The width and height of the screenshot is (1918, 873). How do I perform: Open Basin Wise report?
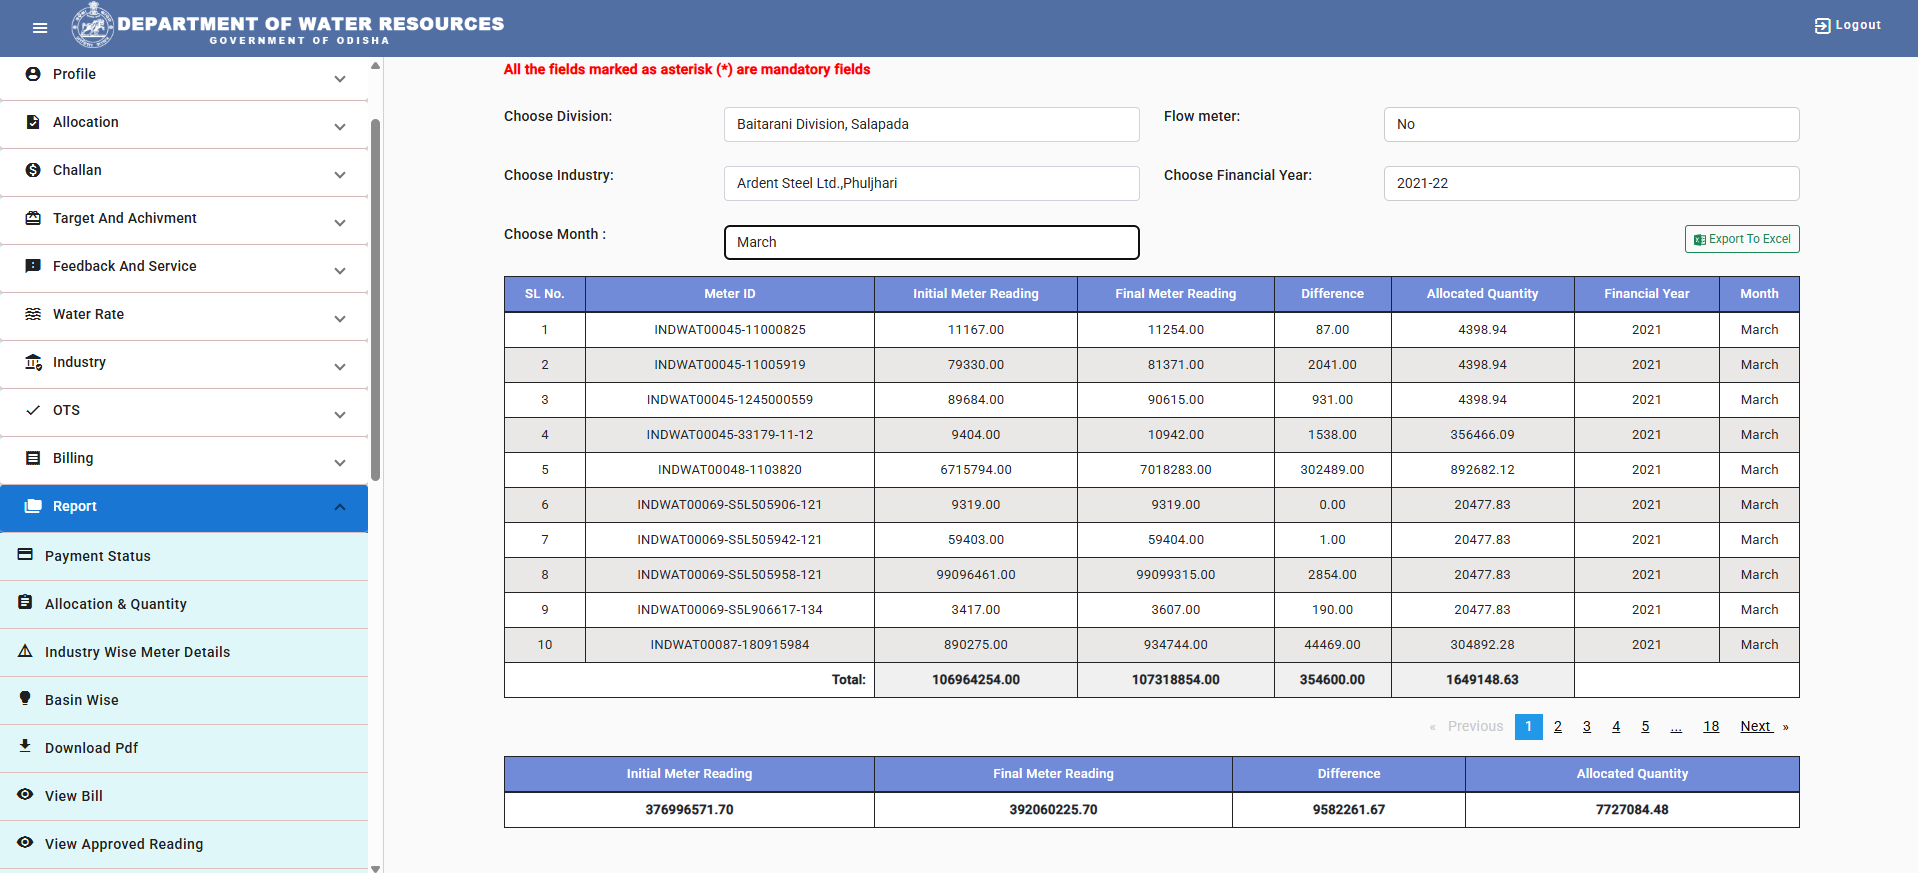(x=184, y=700)
